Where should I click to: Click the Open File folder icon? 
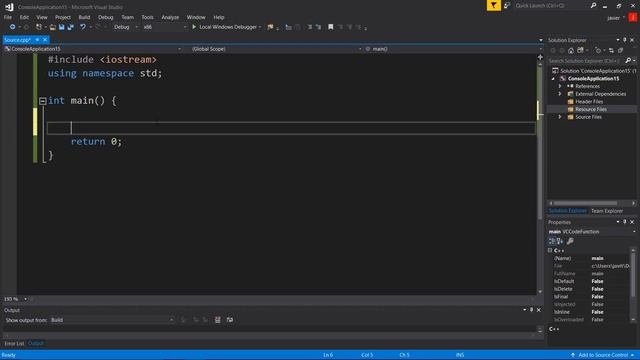pos(53,27)
